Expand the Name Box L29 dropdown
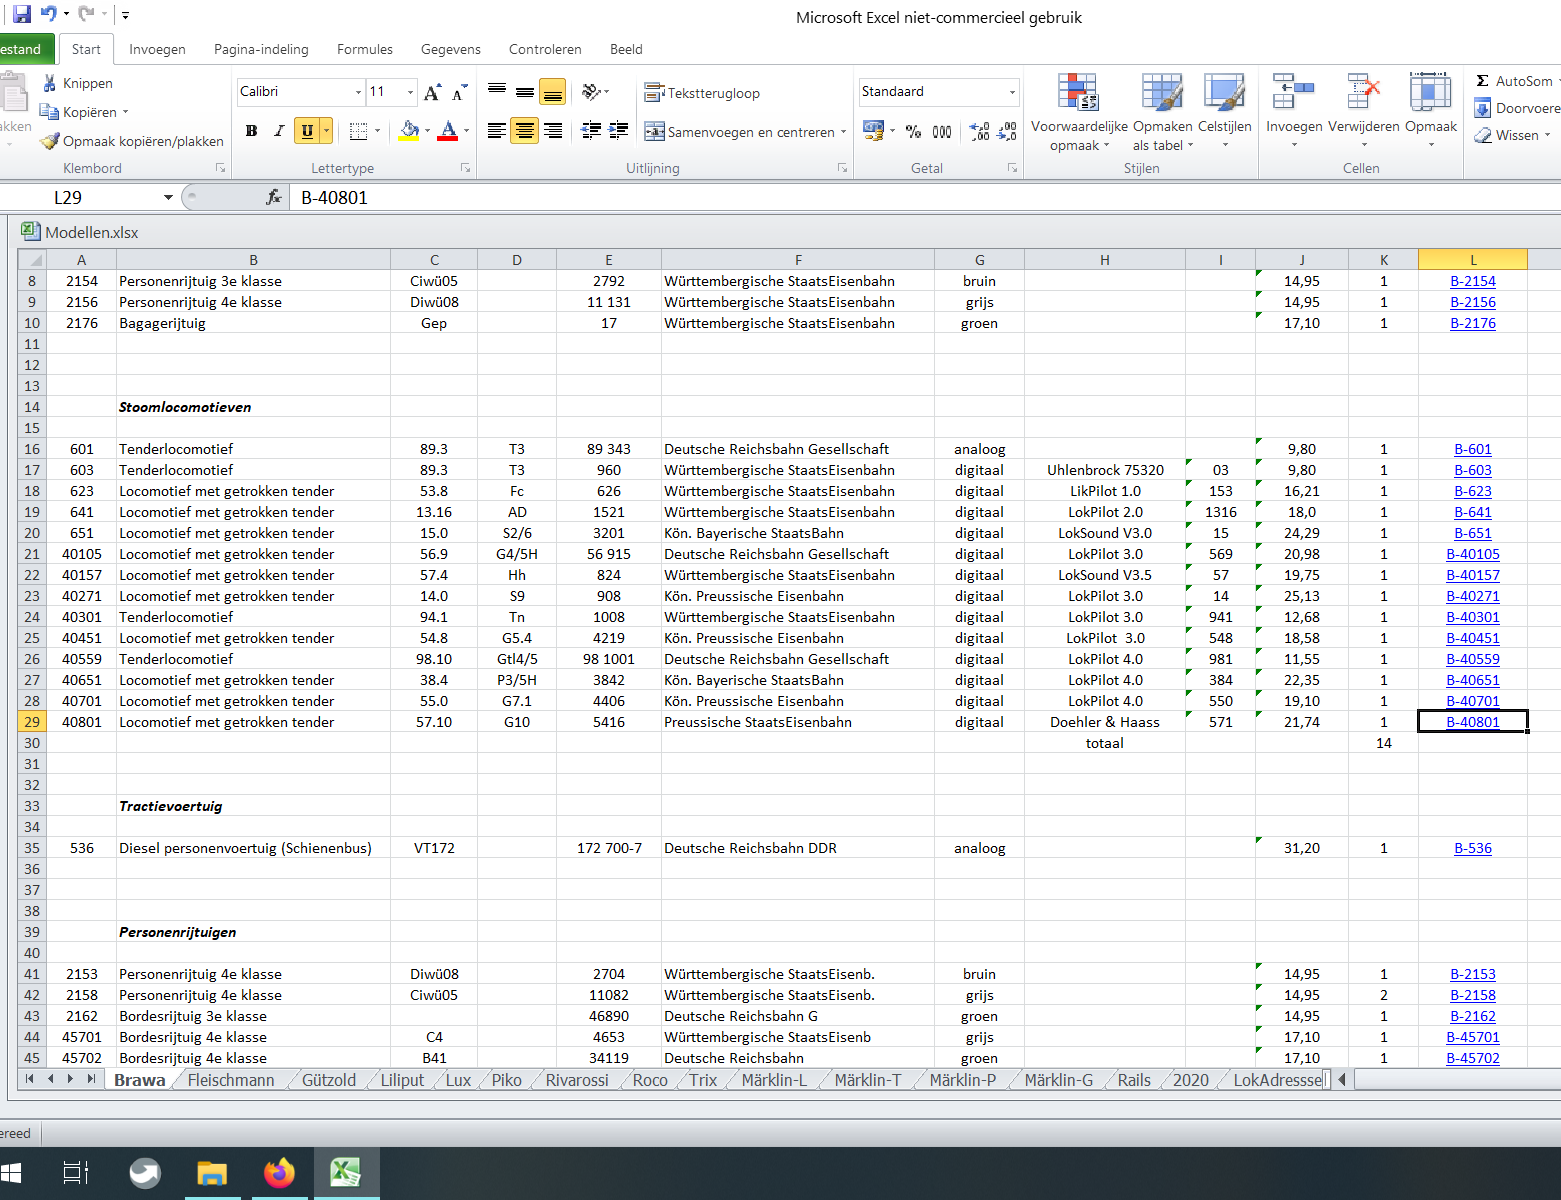Image resolution: width=1561 pixels, height=1200 pixels. (x=168, y=197)
